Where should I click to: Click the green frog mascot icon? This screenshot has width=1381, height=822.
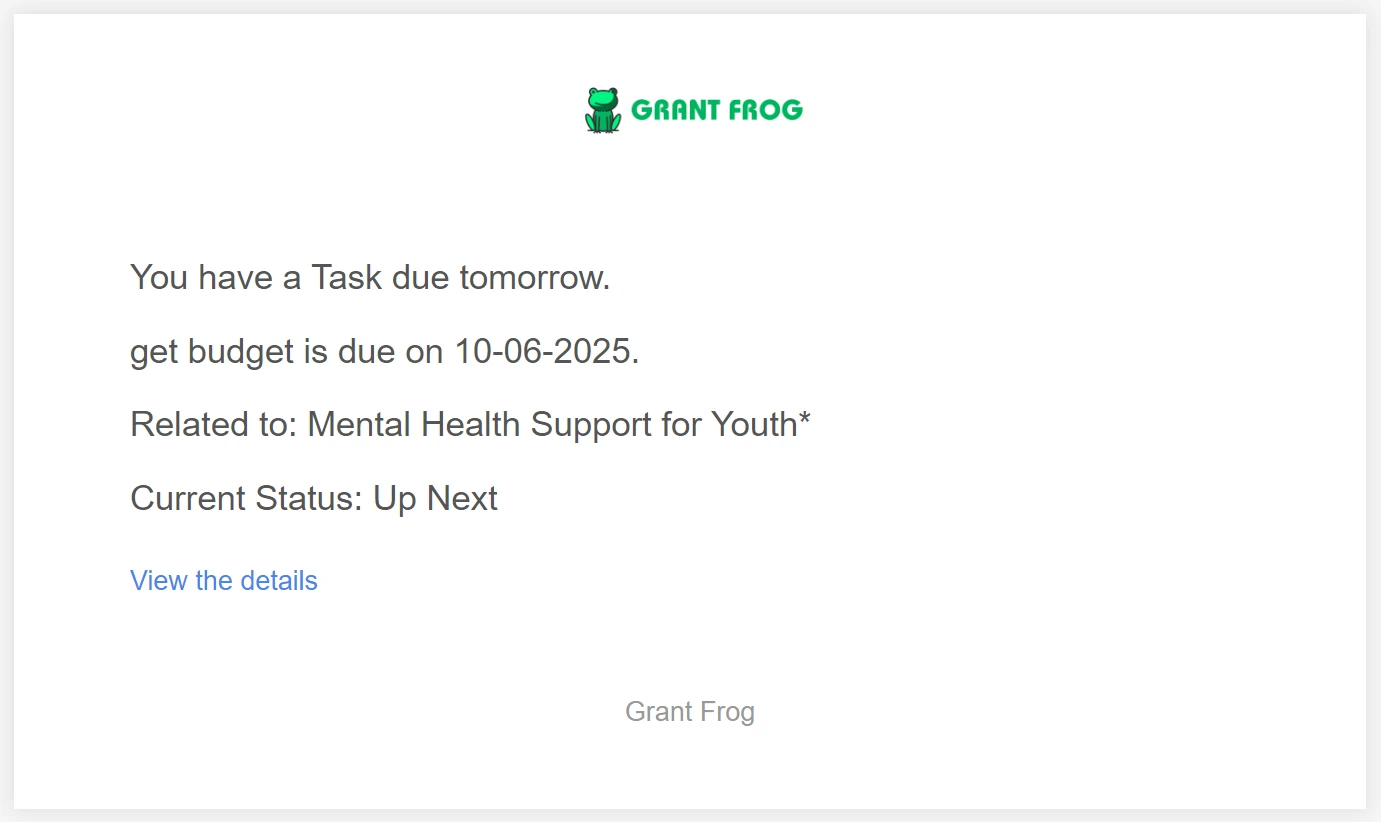[602, 110]
